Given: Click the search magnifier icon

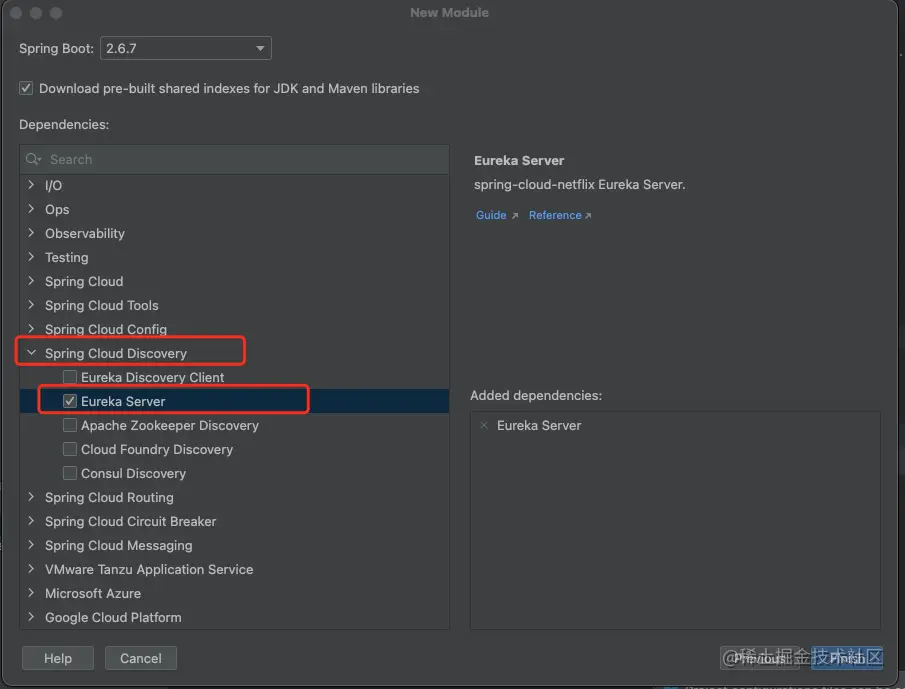Looking at the screenshot, I should click(x=33, y=159).
